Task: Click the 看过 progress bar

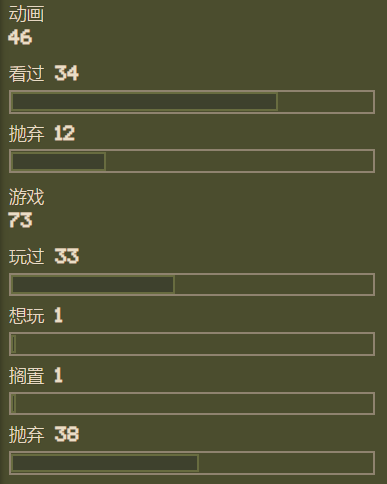Action: [192, 102]
